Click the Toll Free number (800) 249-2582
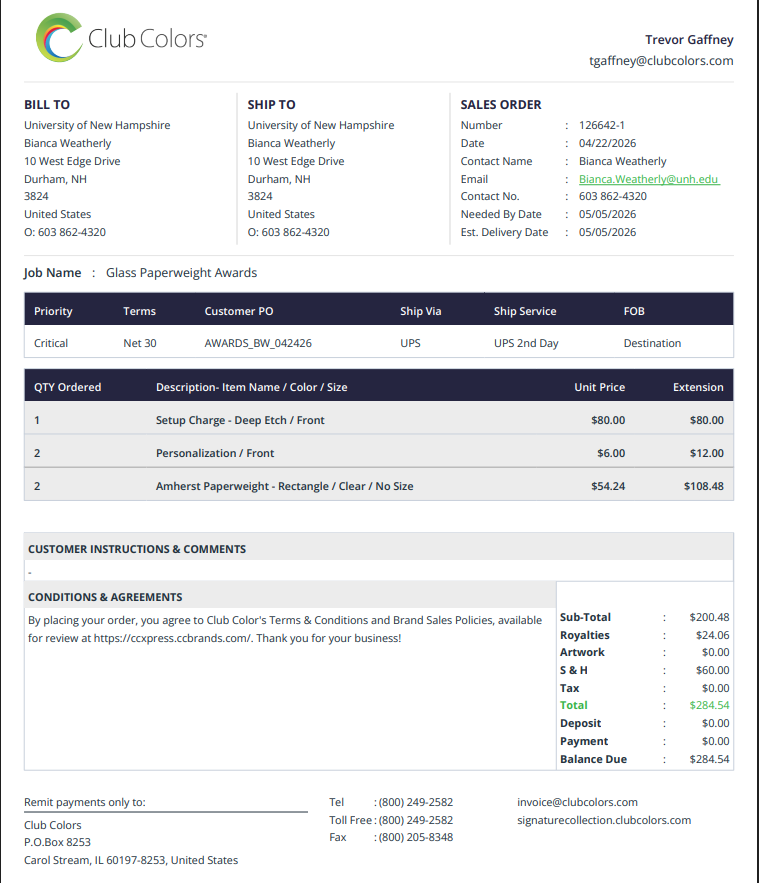 coord(416,820)
